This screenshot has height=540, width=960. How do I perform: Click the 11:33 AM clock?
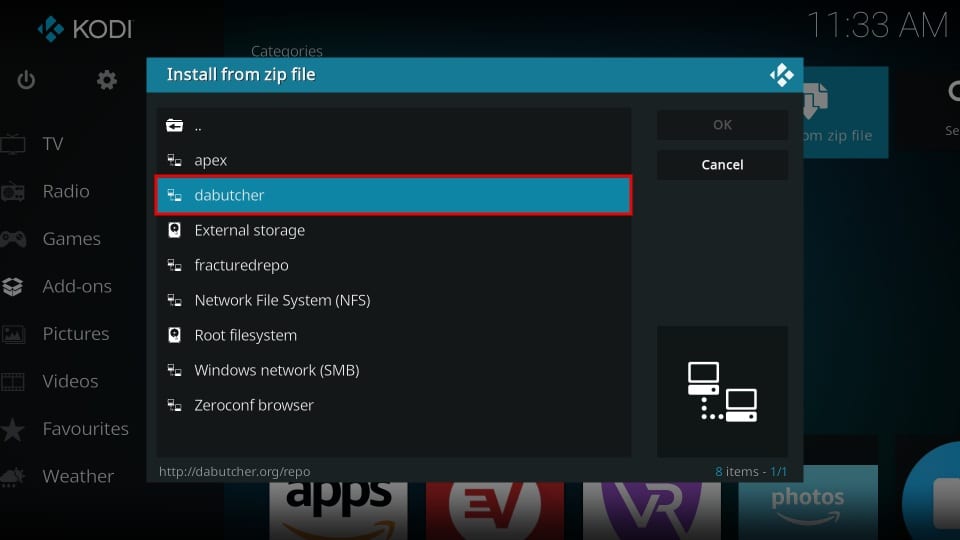tap(877, 26)
